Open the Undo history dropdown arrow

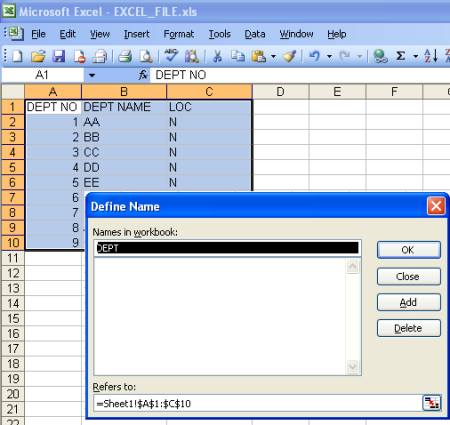tap(329, 56)
